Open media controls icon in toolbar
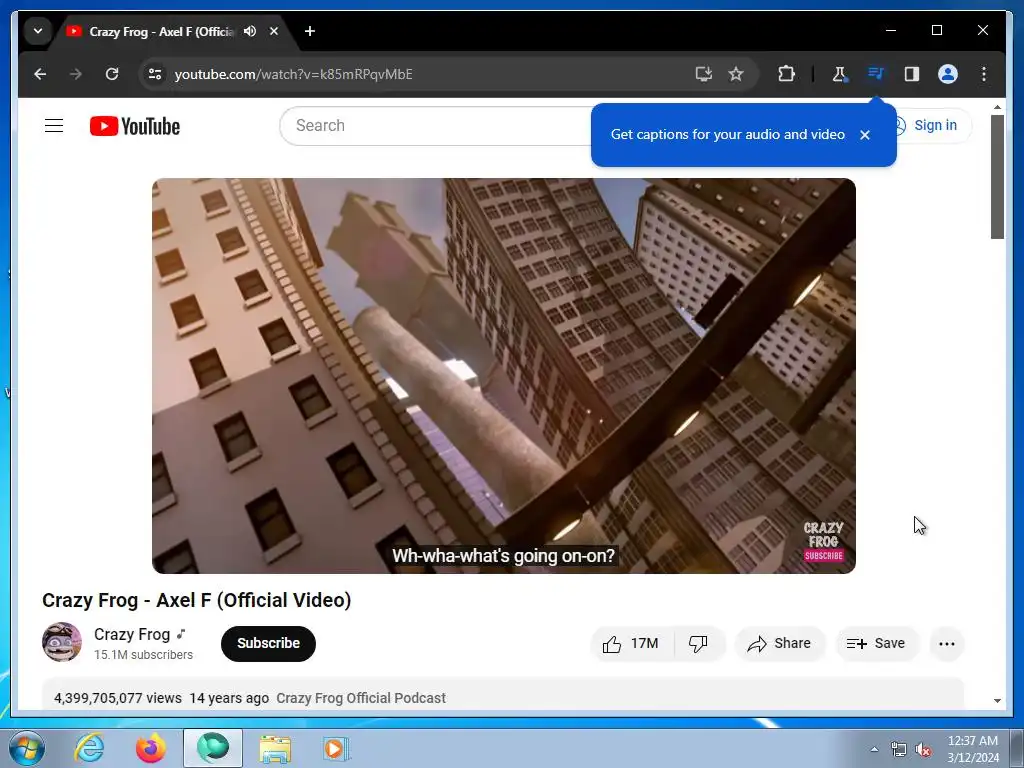The height and width of the screenshot is (768, 1024). pyautogui.click(x=876, y=74)
